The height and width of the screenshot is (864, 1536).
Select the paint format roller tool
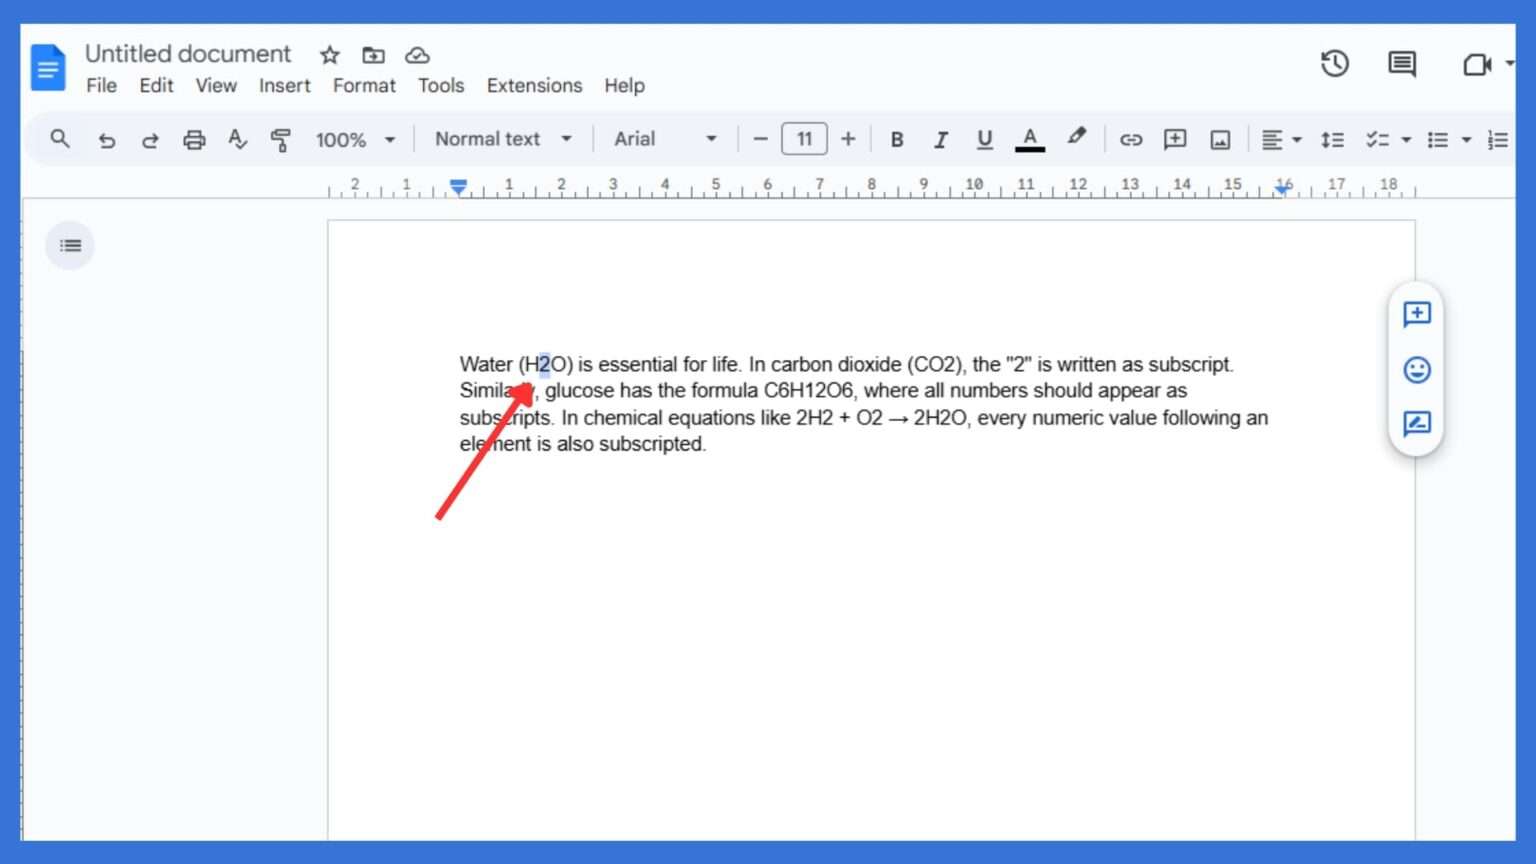[281, 140]
